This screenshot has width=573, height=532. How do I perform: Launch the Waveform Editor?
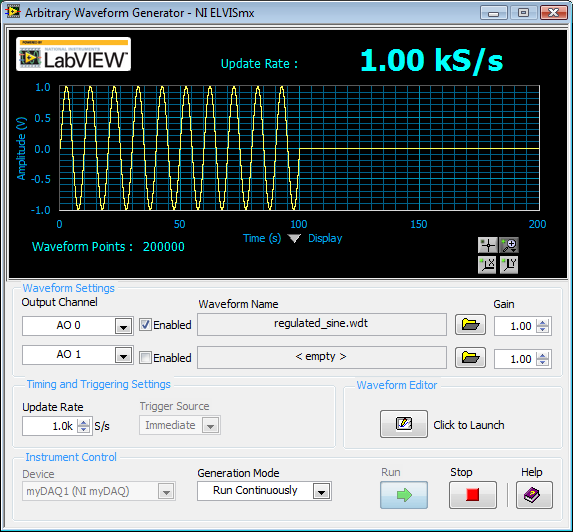tap(404, 424)
